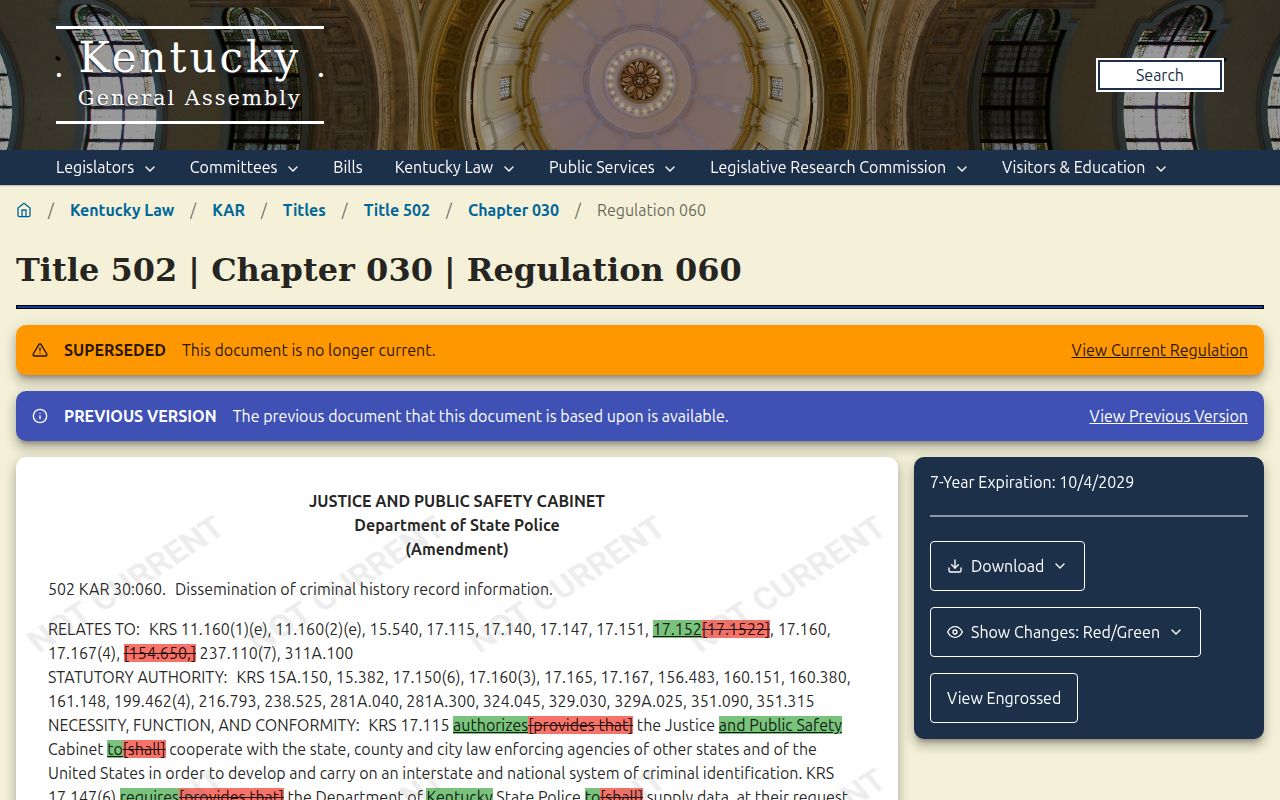Screen dimensions: 1280x800
Task: Expand the Legislative Research Commission menu
Action: [x=839, y=167]
